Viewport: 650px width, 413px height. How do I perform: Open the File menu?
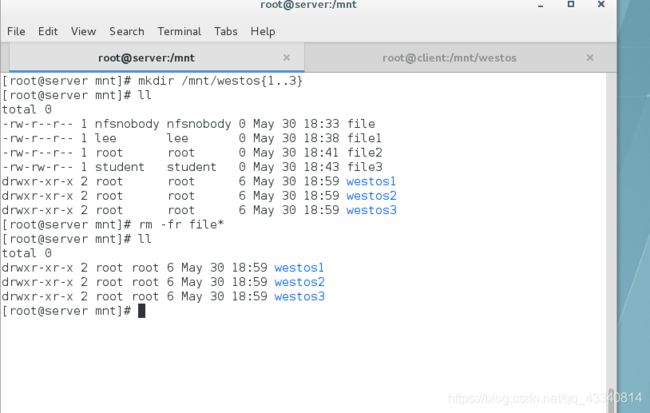click(16, 32)
